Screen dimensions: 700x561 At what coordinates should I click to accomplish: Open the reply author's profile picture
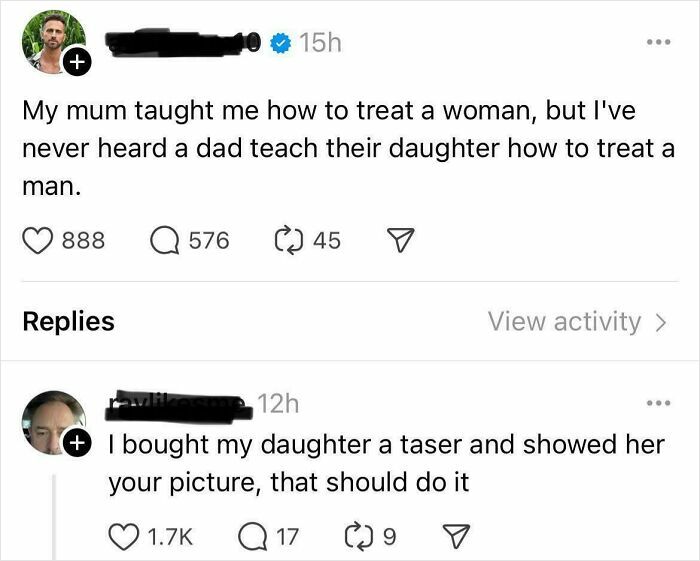pyautogui.click(x=52, y=418)
